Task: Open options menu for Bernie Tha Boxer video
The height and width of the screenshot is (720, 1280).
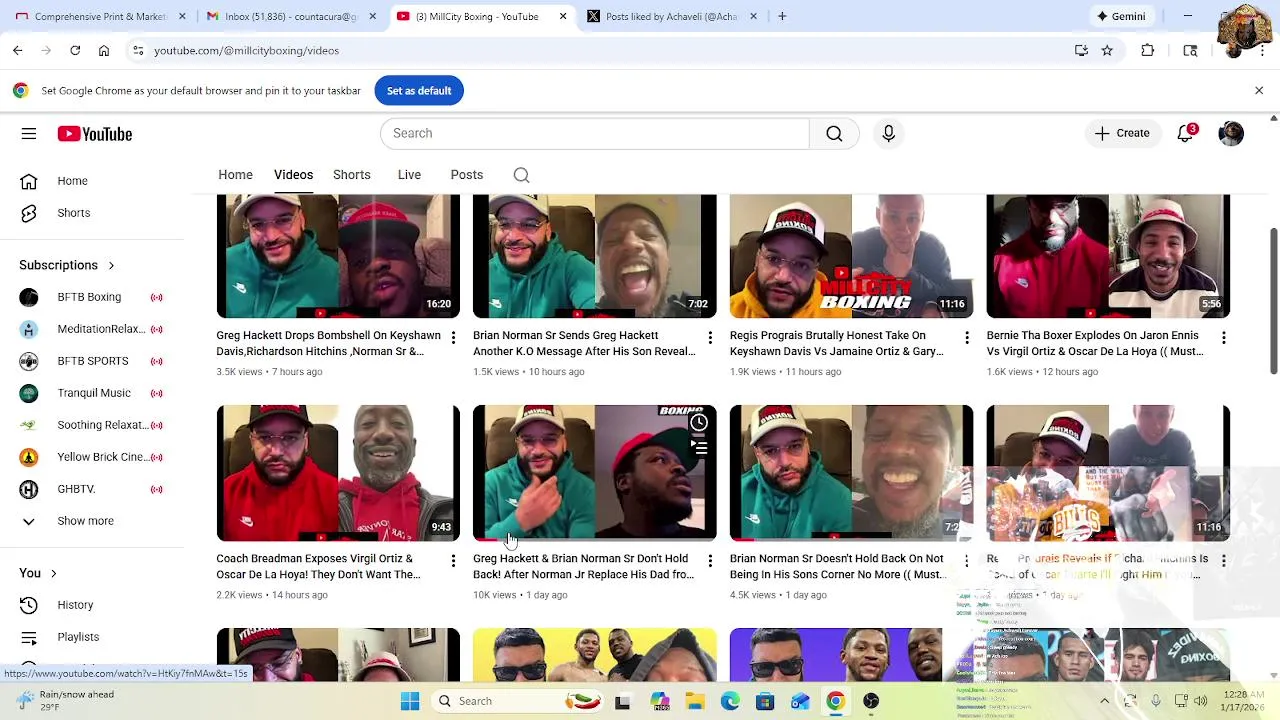Action: point(1223,338)
